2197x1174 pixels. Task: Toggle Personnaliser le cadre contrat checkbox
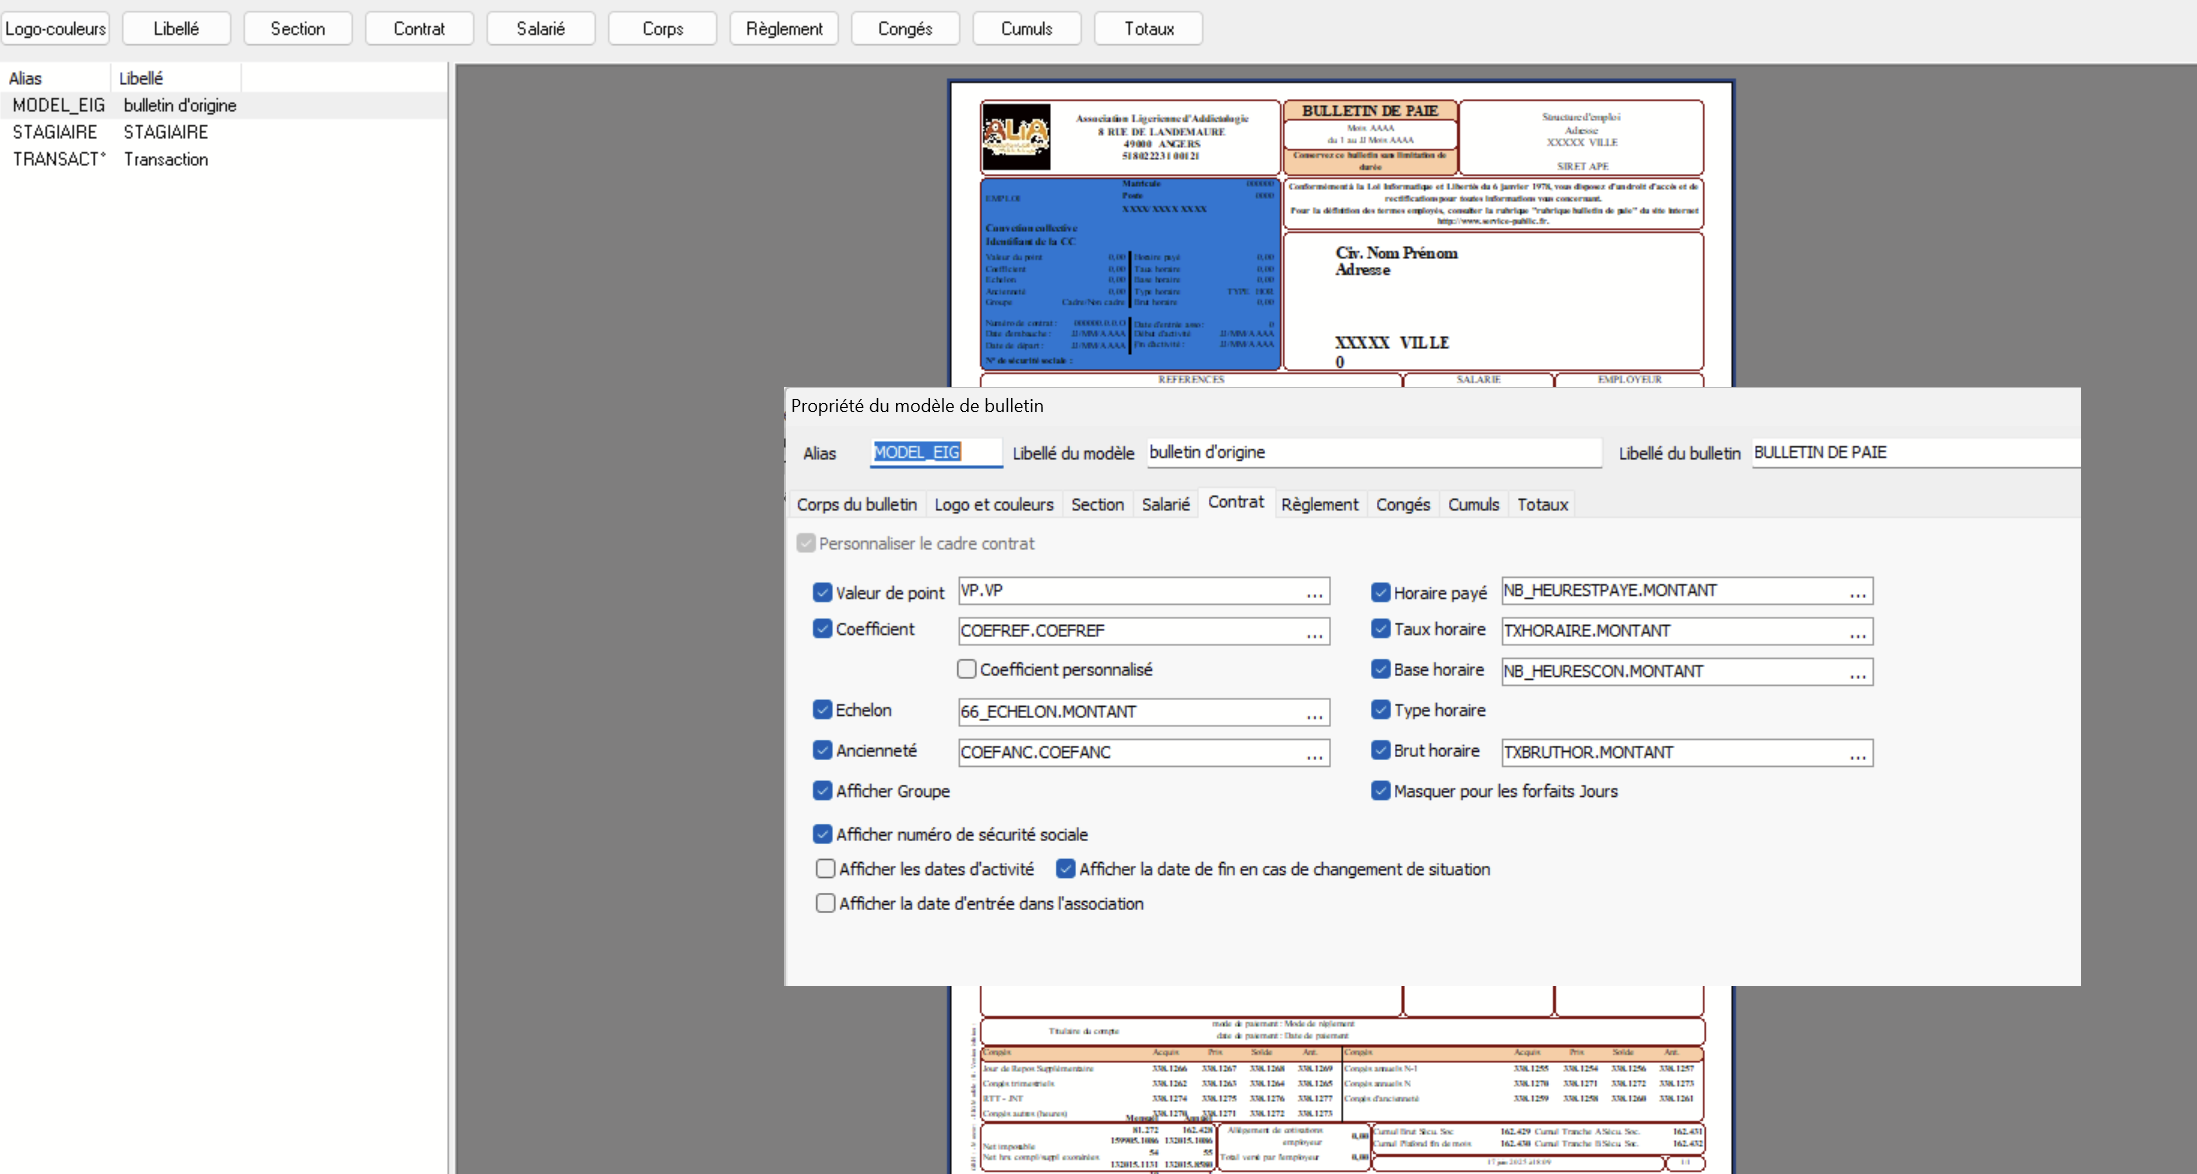click(x=806, y=543)
